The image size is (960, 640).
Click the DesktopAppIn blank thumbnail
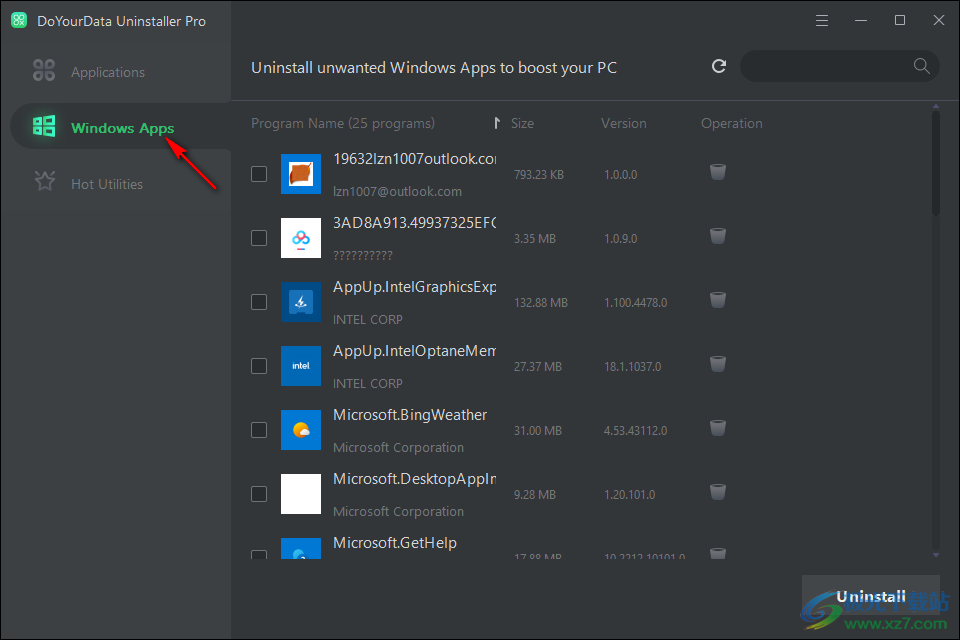tap(301, 494)
